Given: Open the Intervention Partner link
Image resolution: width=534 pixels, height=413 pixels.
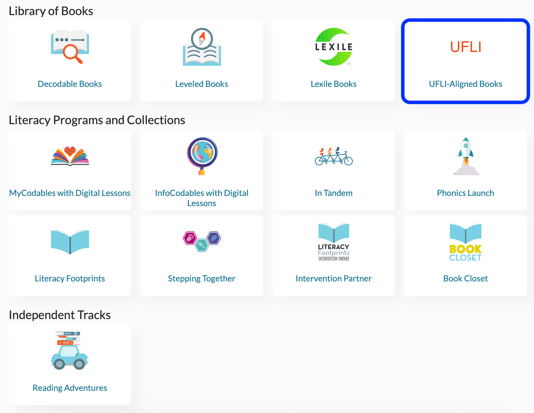Looking at the screenshot, I should coord(334,279).
